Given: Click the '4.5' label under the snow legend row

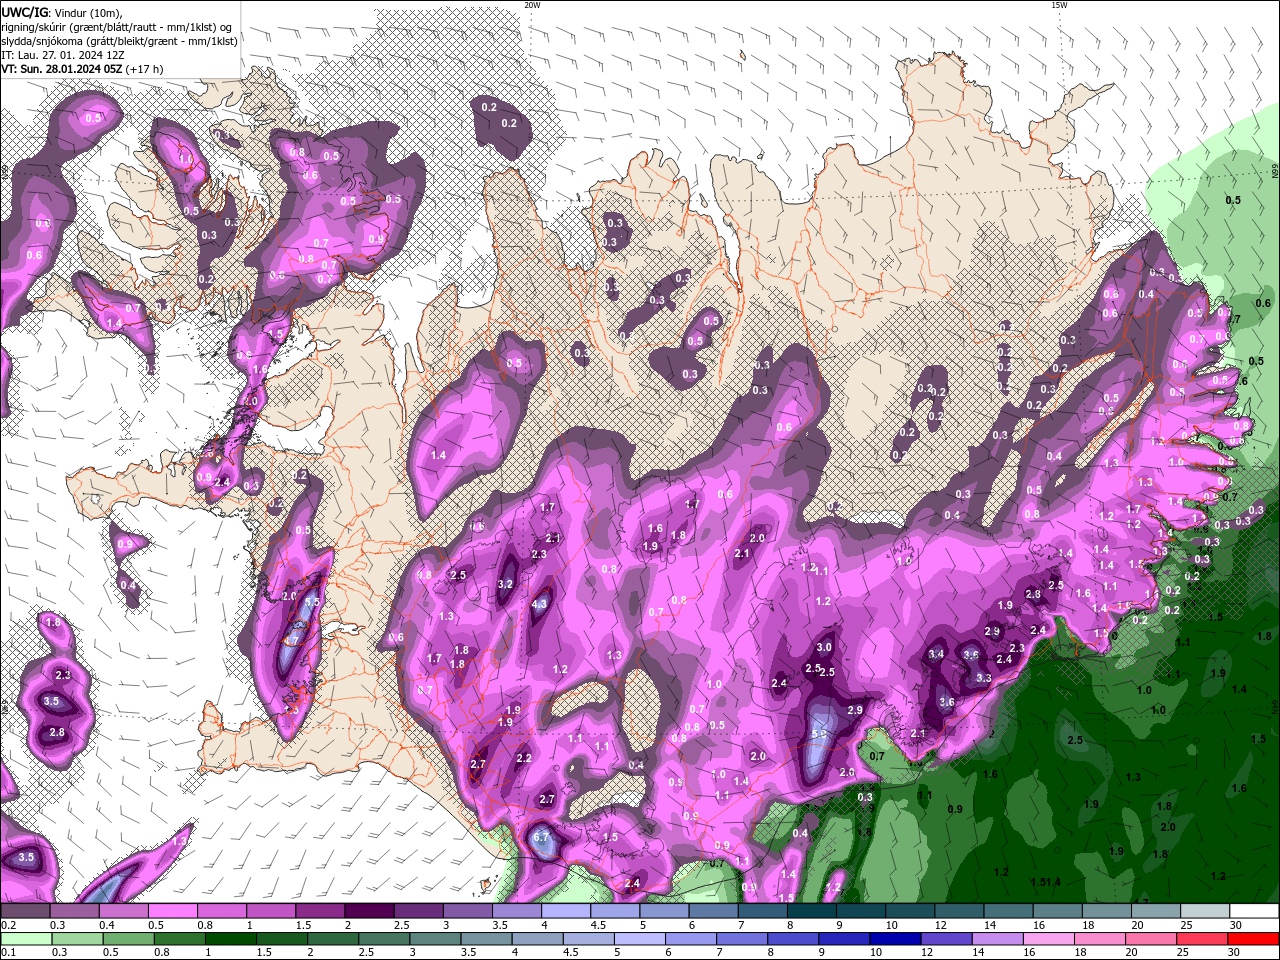Looking at the screenshot, I should click(598, 925).
